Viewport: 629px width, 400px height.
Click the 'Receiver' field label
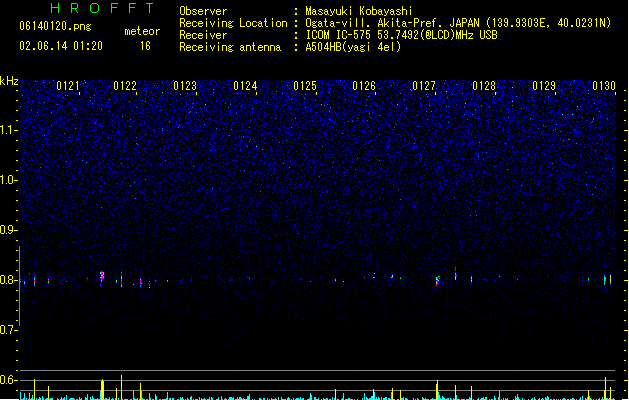pyautogui.click(x=203, y=35)
